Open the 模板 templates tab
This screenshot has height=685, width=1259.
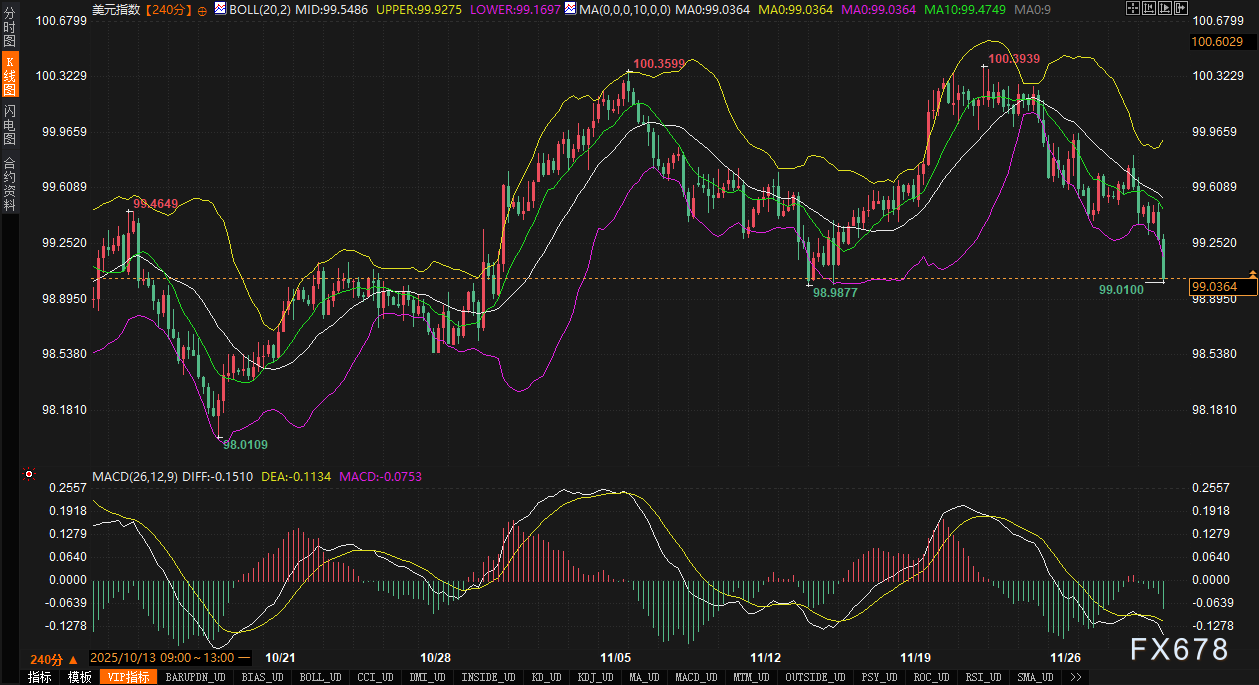pos(79,677)
